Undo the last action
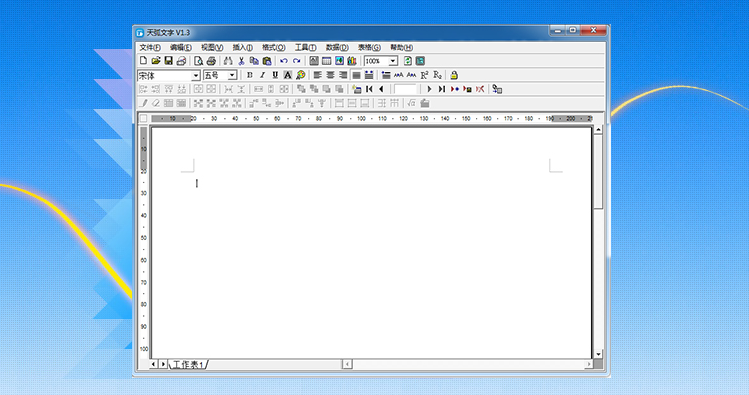749x395 pixels. coord(284,61)
